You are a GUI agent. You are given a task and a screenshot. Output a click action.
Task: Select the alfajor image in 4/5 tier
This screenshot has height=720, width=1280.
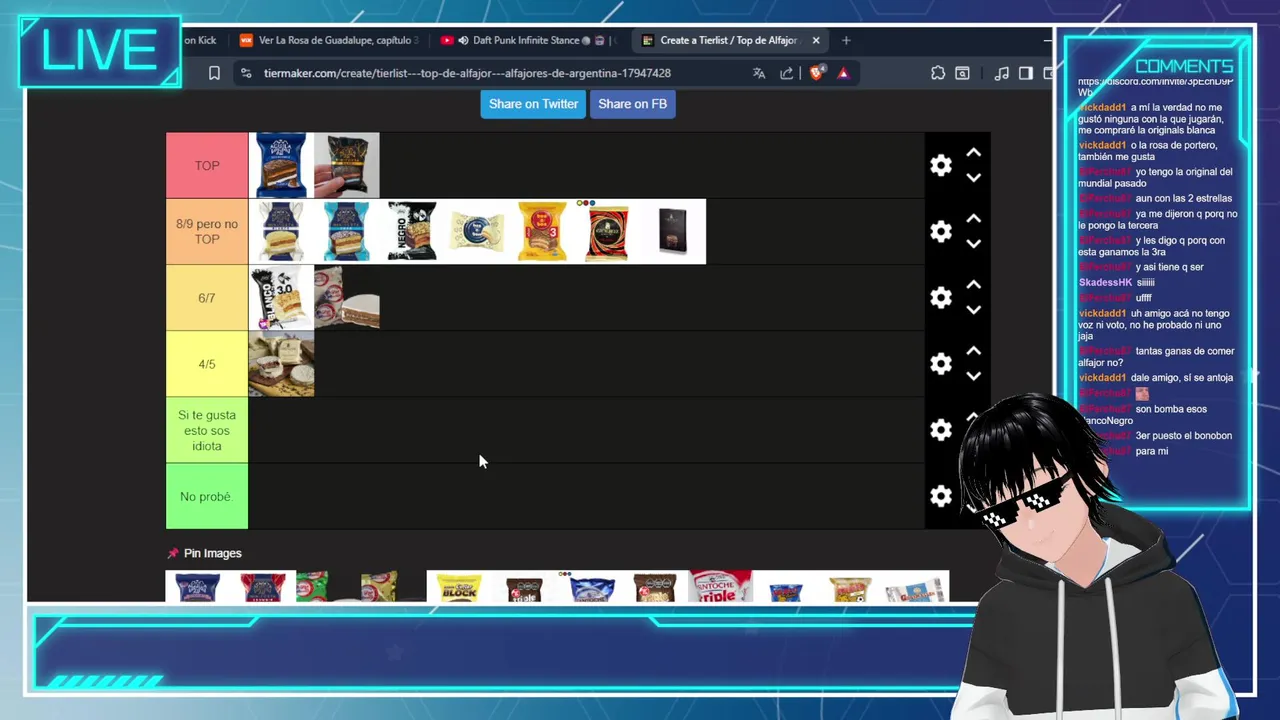point(281,364)
